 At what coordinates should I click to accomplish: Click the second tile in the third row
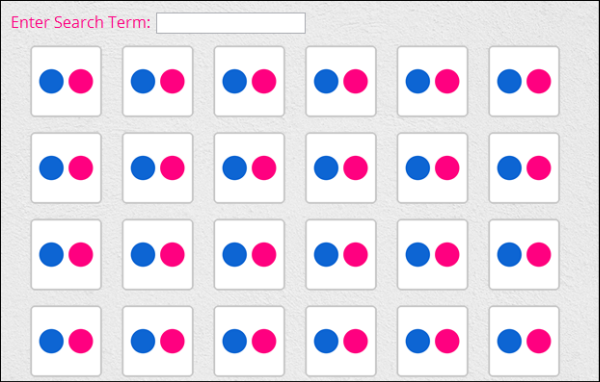pyautogui.click(x=158, y=254)
